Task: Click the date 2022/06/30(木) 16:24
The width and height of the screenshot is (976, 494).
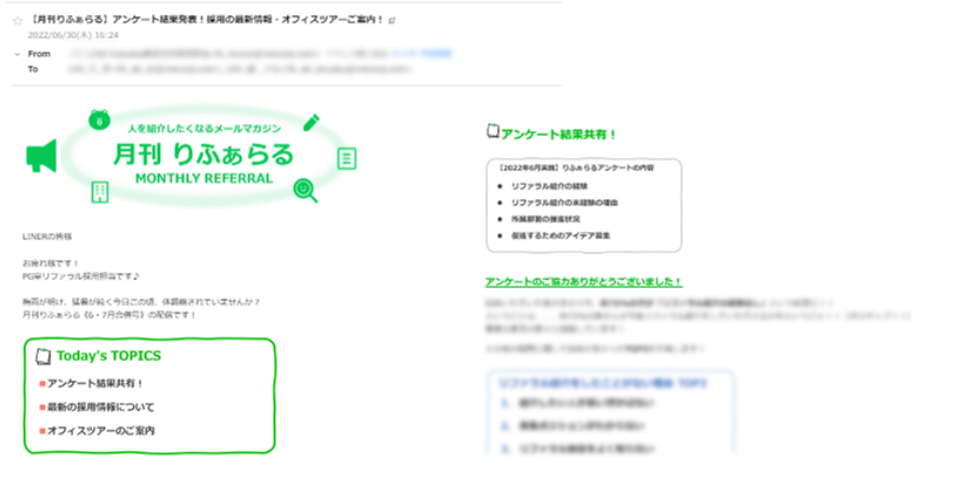Action: click(x=73, y=35)
